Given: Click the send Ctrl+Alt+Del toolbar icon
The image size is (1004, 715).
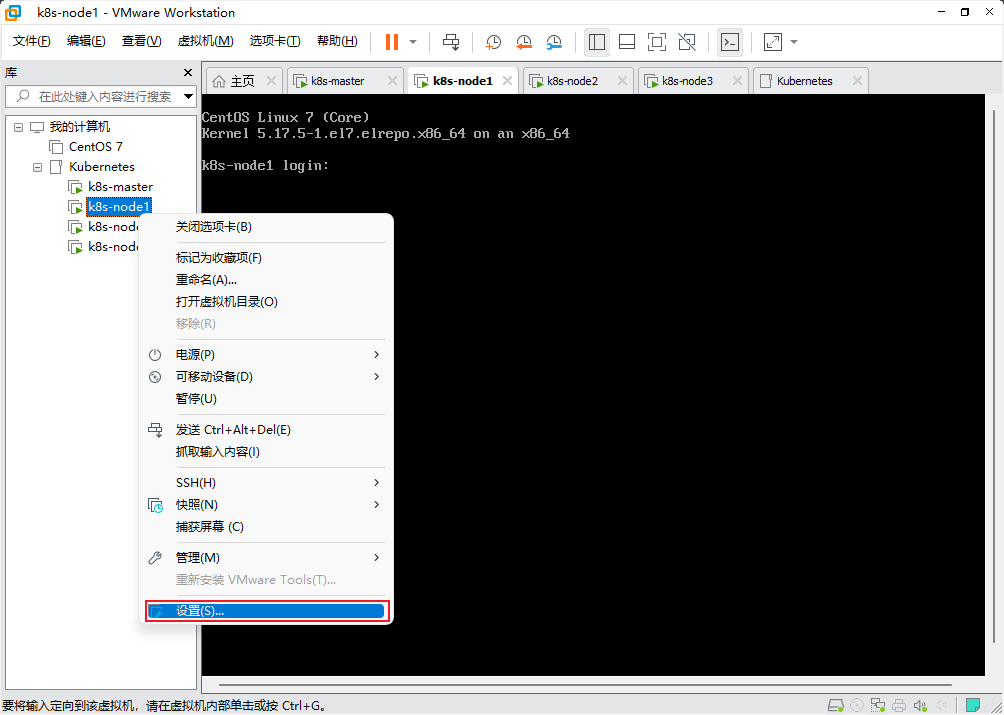Looking at the screenshot, I should (451, 42).
